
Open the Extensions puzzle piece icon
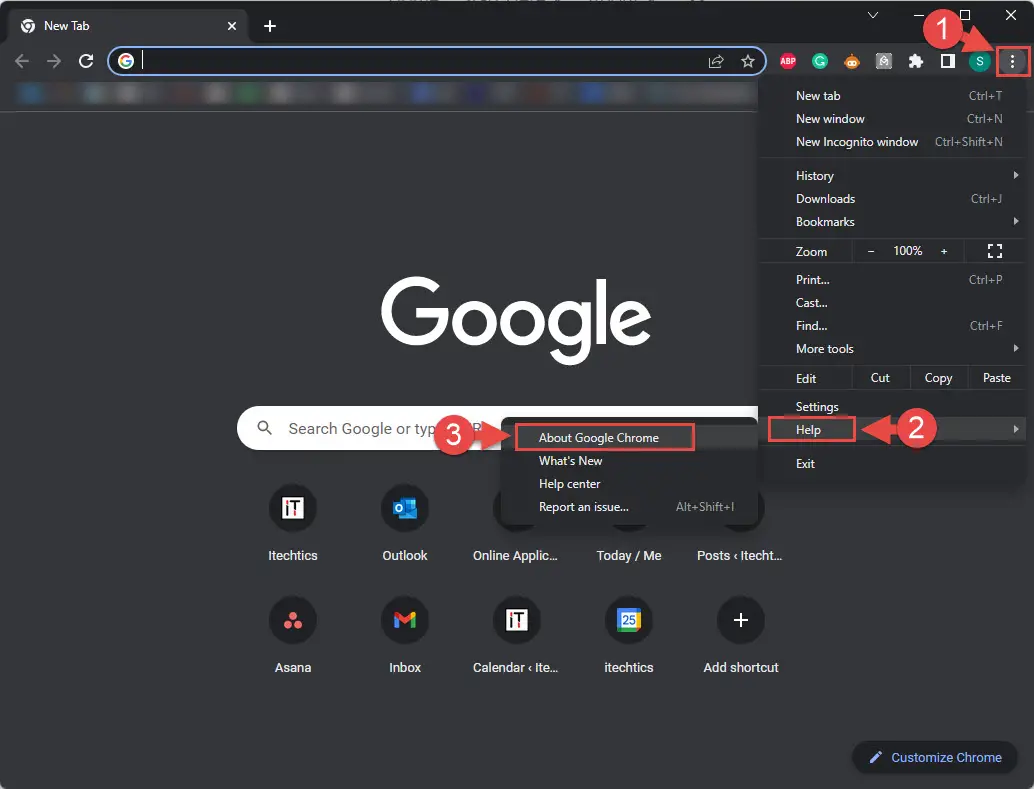[915, 61]
